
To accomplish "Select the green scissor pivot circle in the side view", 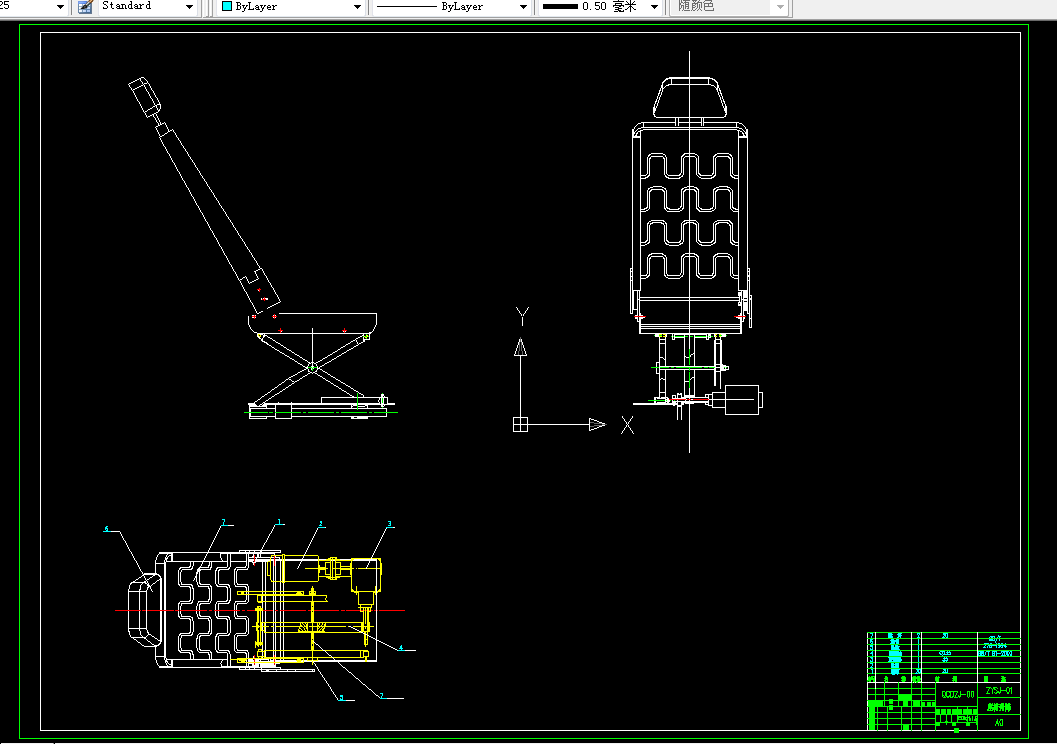I will tap(312, 367).
